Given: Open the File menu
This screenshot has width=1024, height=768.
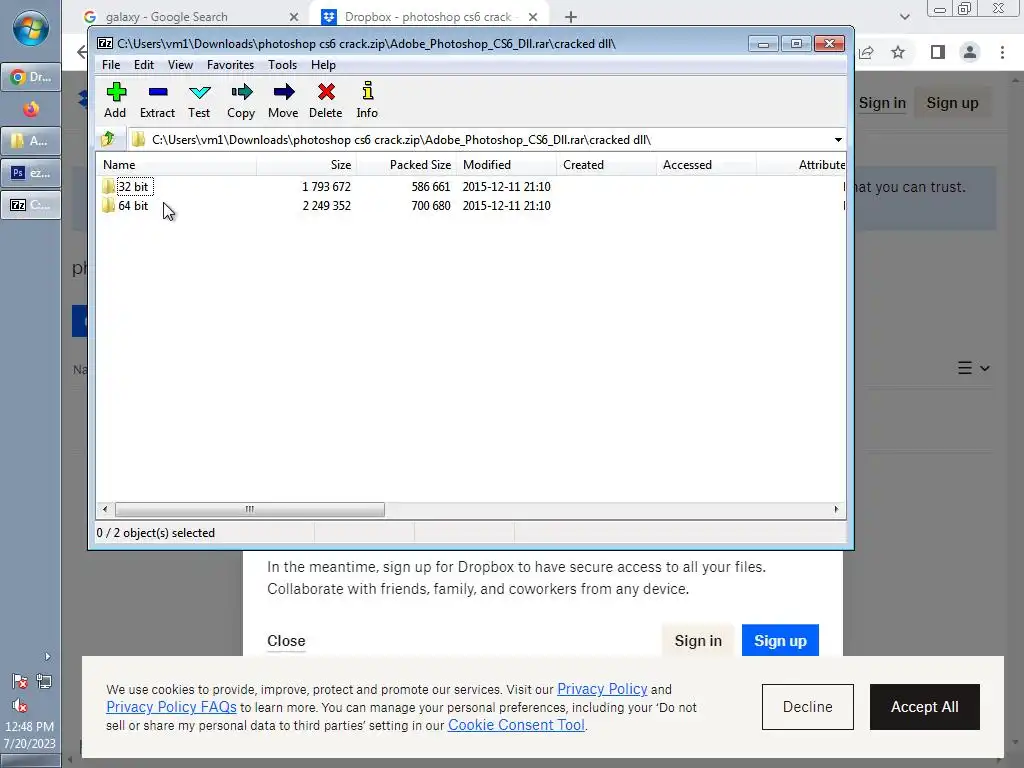Looking at the screenshot, I should click(111, 65).
